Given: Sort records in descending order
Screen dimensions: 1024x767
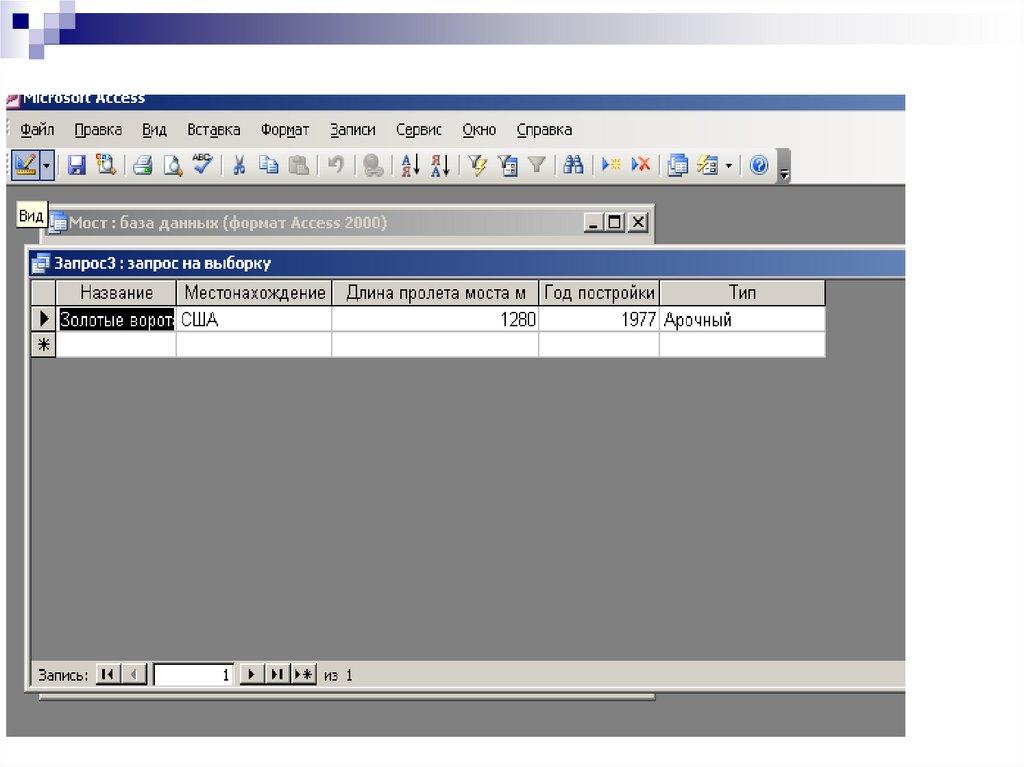Looking at the screenshot, I should (440, 166).
